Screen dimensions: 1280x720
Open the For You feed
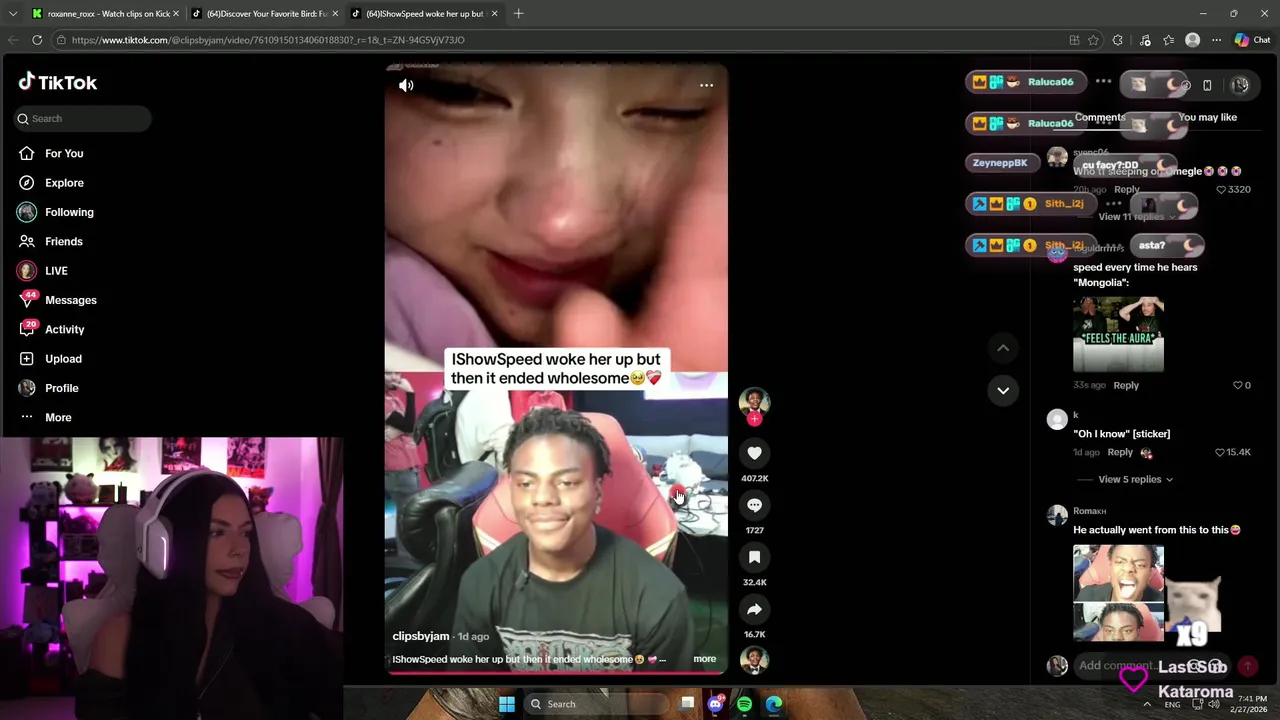pos(64,153)
